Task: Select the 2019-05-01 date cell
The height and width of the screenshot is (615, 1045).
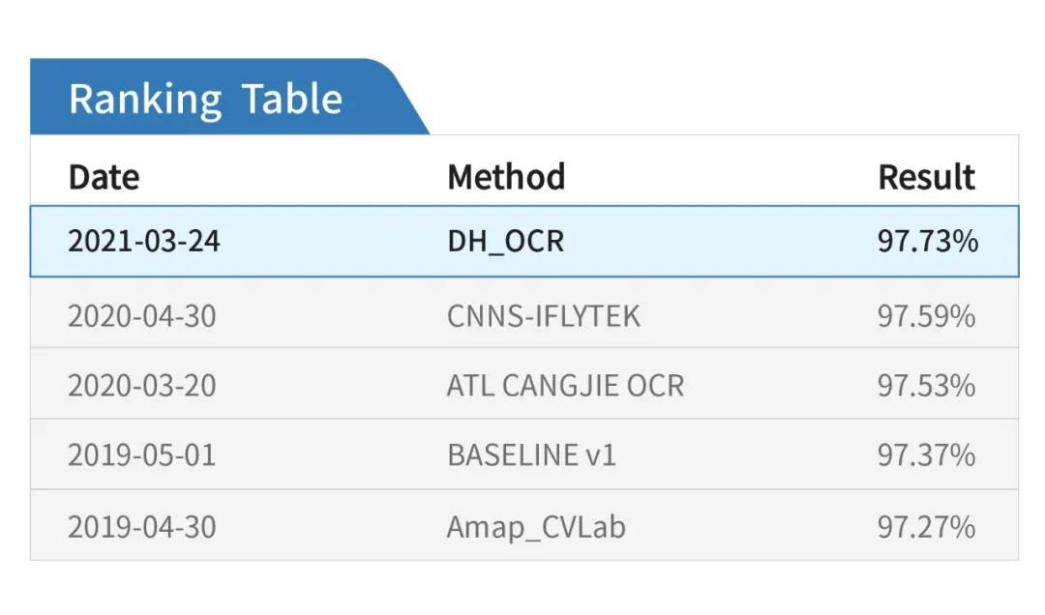Action: coord(141,455)
